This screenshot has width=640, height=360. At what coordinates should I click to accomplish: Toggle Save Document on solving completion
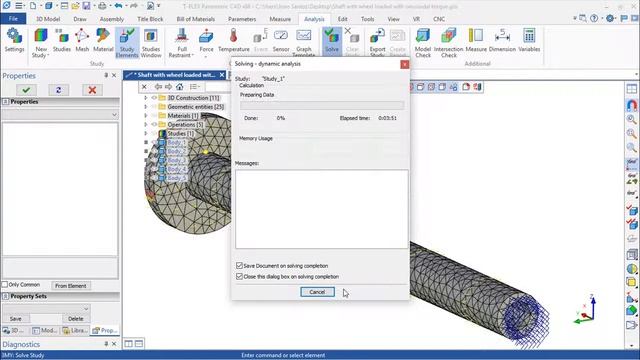240,265
